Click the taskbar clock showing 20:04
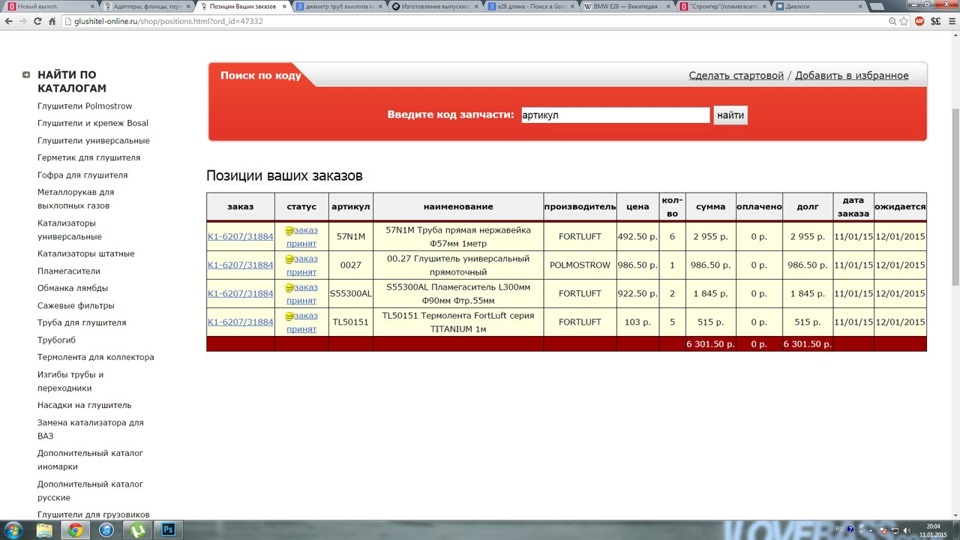This screenshot has width=960, height=540. tap(933, 530)
